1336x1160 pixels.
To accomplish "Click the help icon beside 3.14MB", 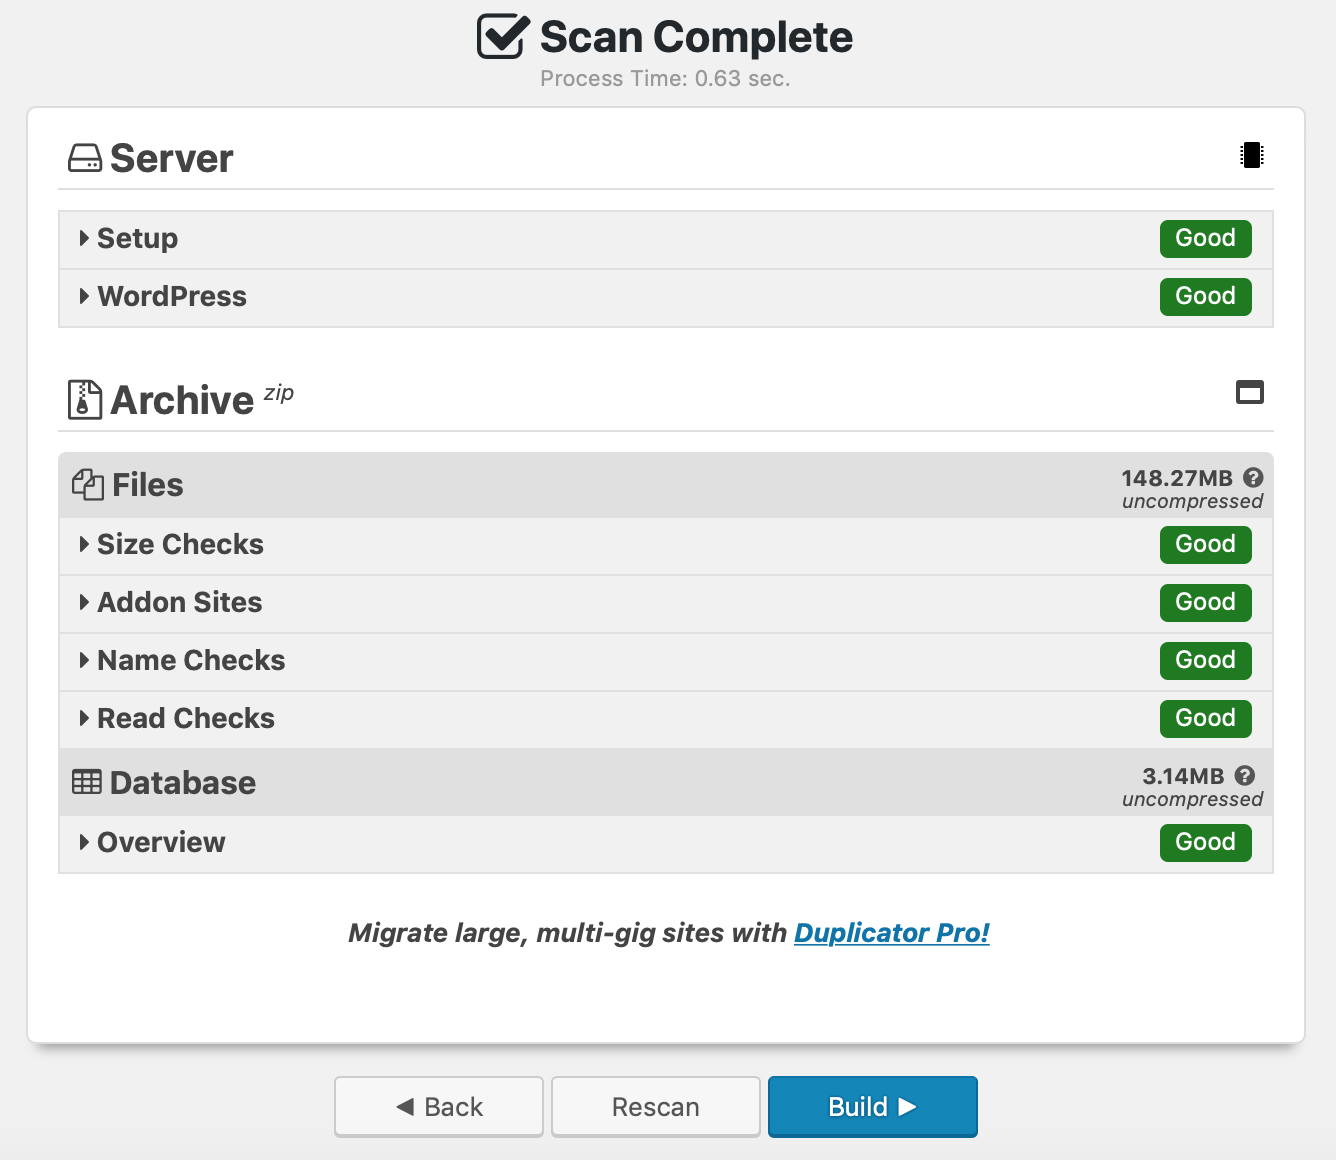I will pyautogui.click(x=1245, y=776).
